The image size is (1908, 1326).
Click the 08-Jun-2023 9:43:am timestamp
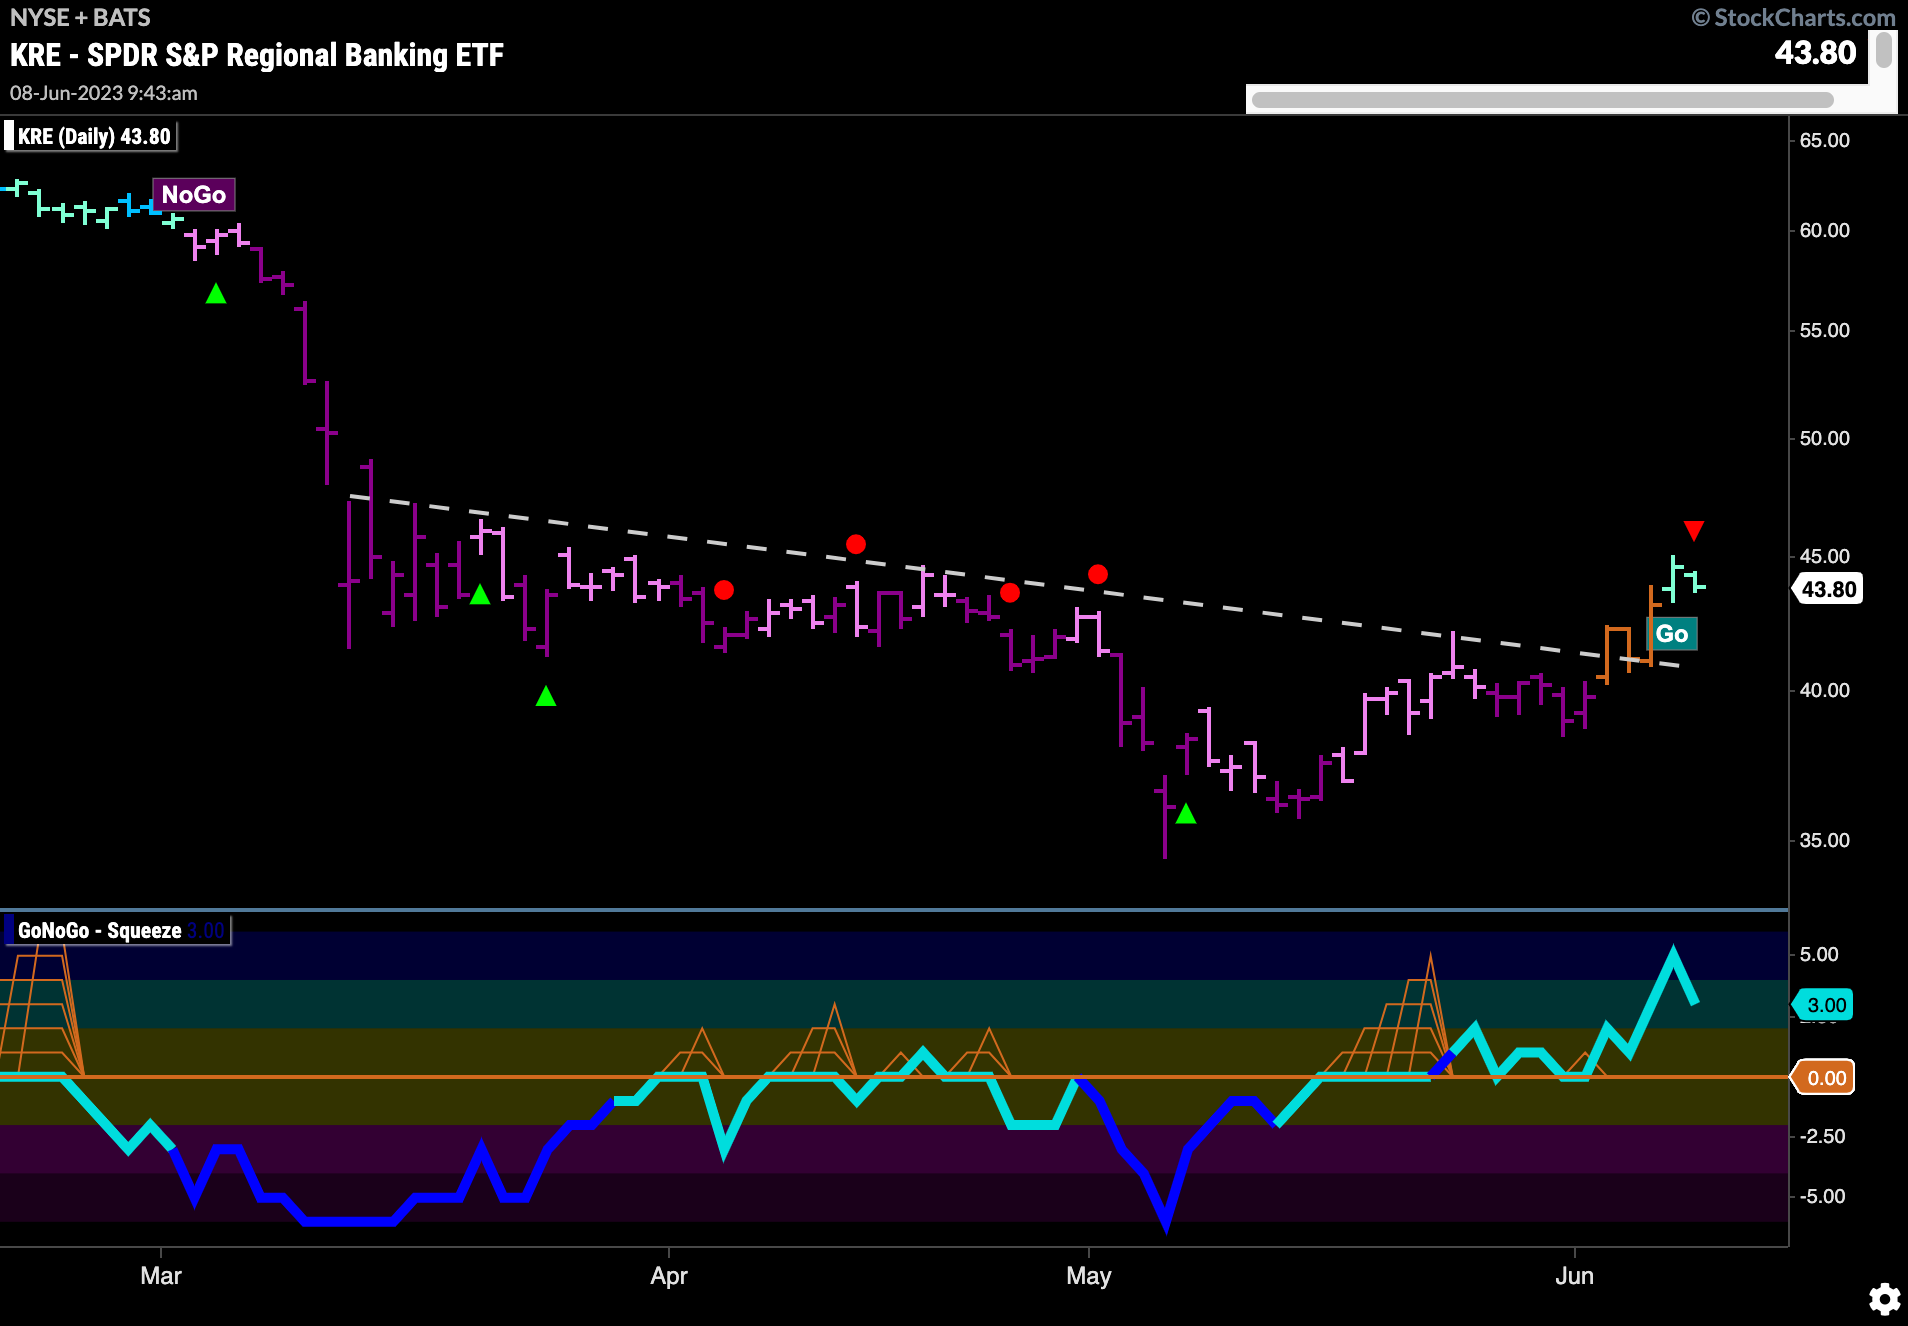tap(104, 93)
